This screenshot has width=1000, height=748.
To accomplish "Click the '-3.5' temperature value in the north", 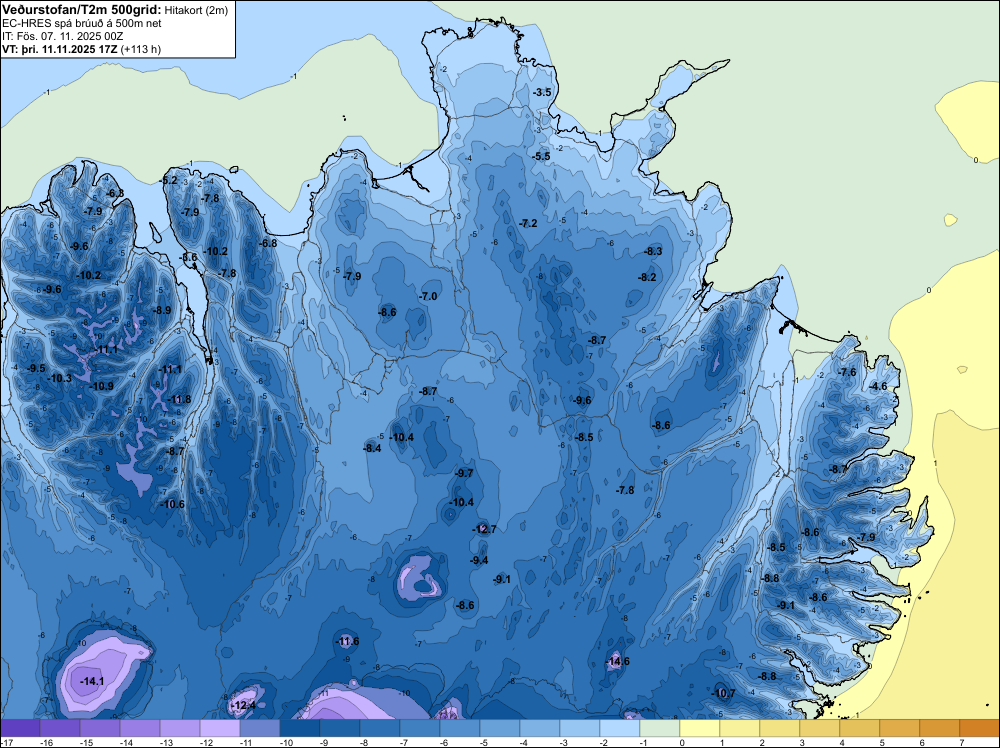I will tap(541, 92).
